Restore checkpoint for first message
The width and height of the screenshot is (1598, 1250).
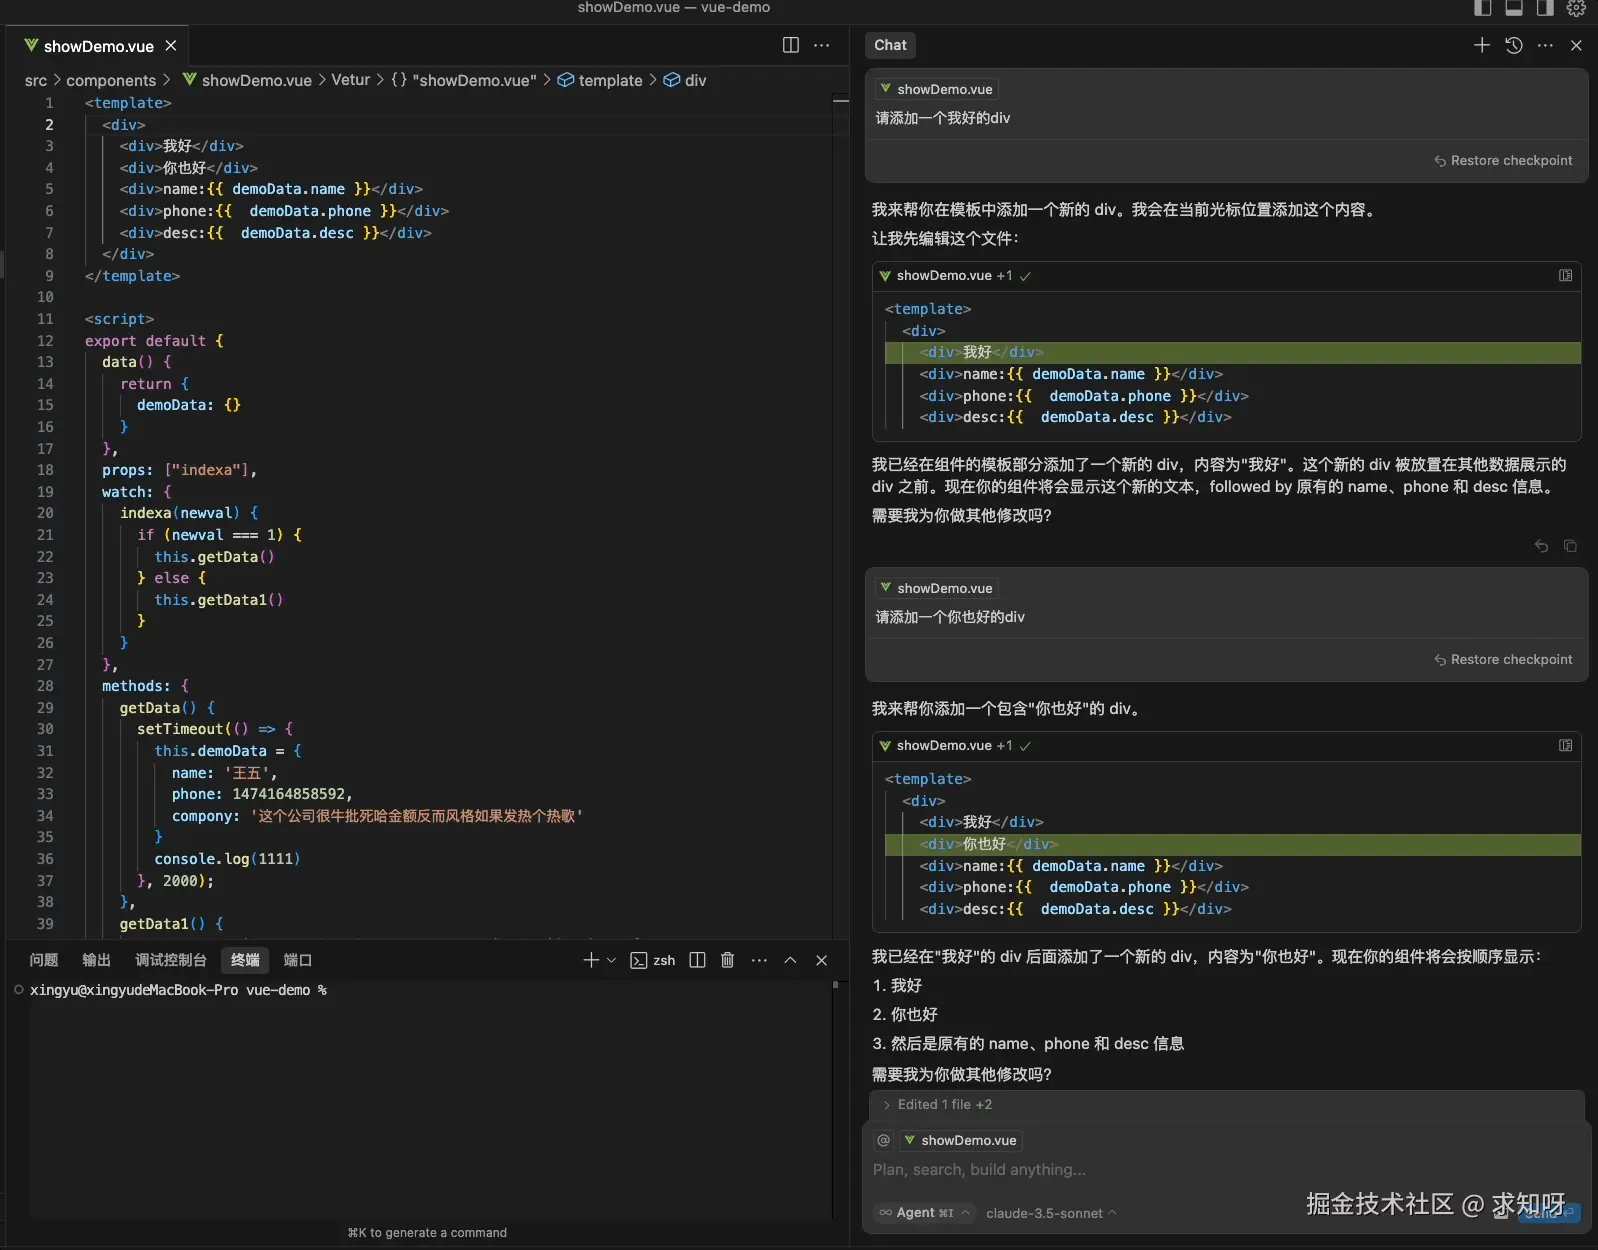[1503, 161]
